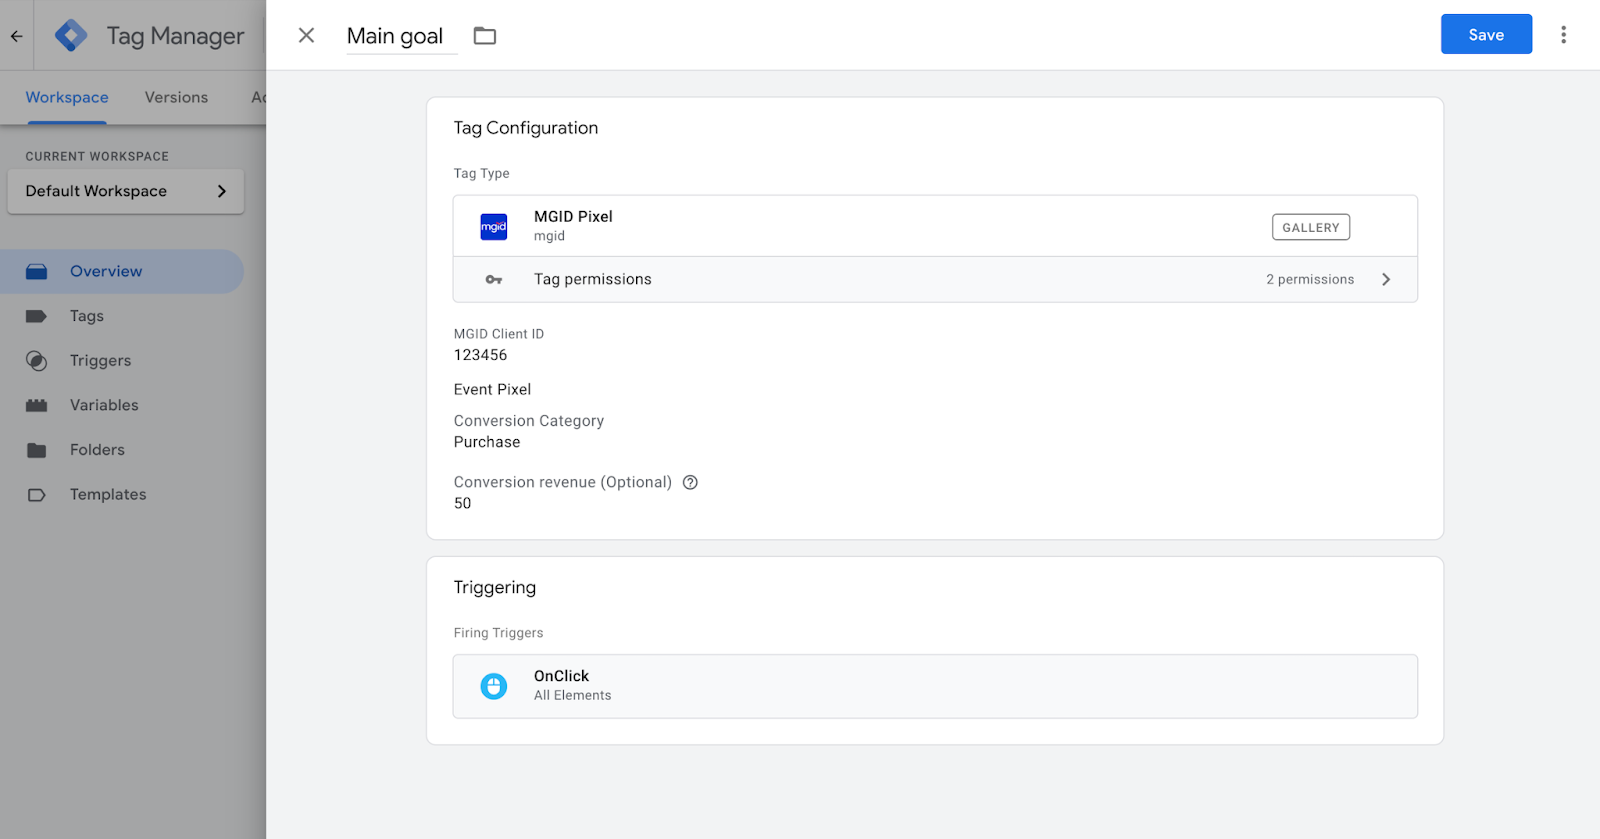Open the Default Workspace selector

126,191
